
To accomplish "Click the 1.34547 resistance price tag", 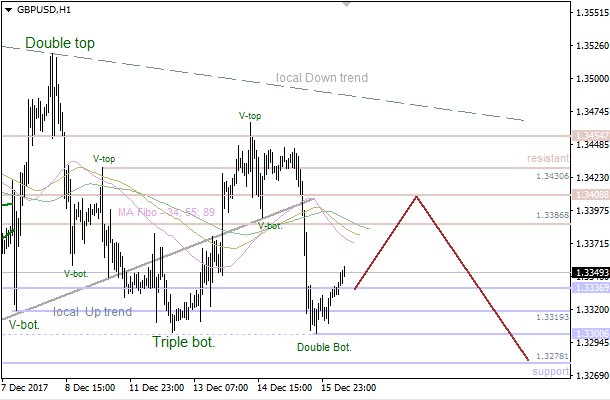I will coord(588,134).
